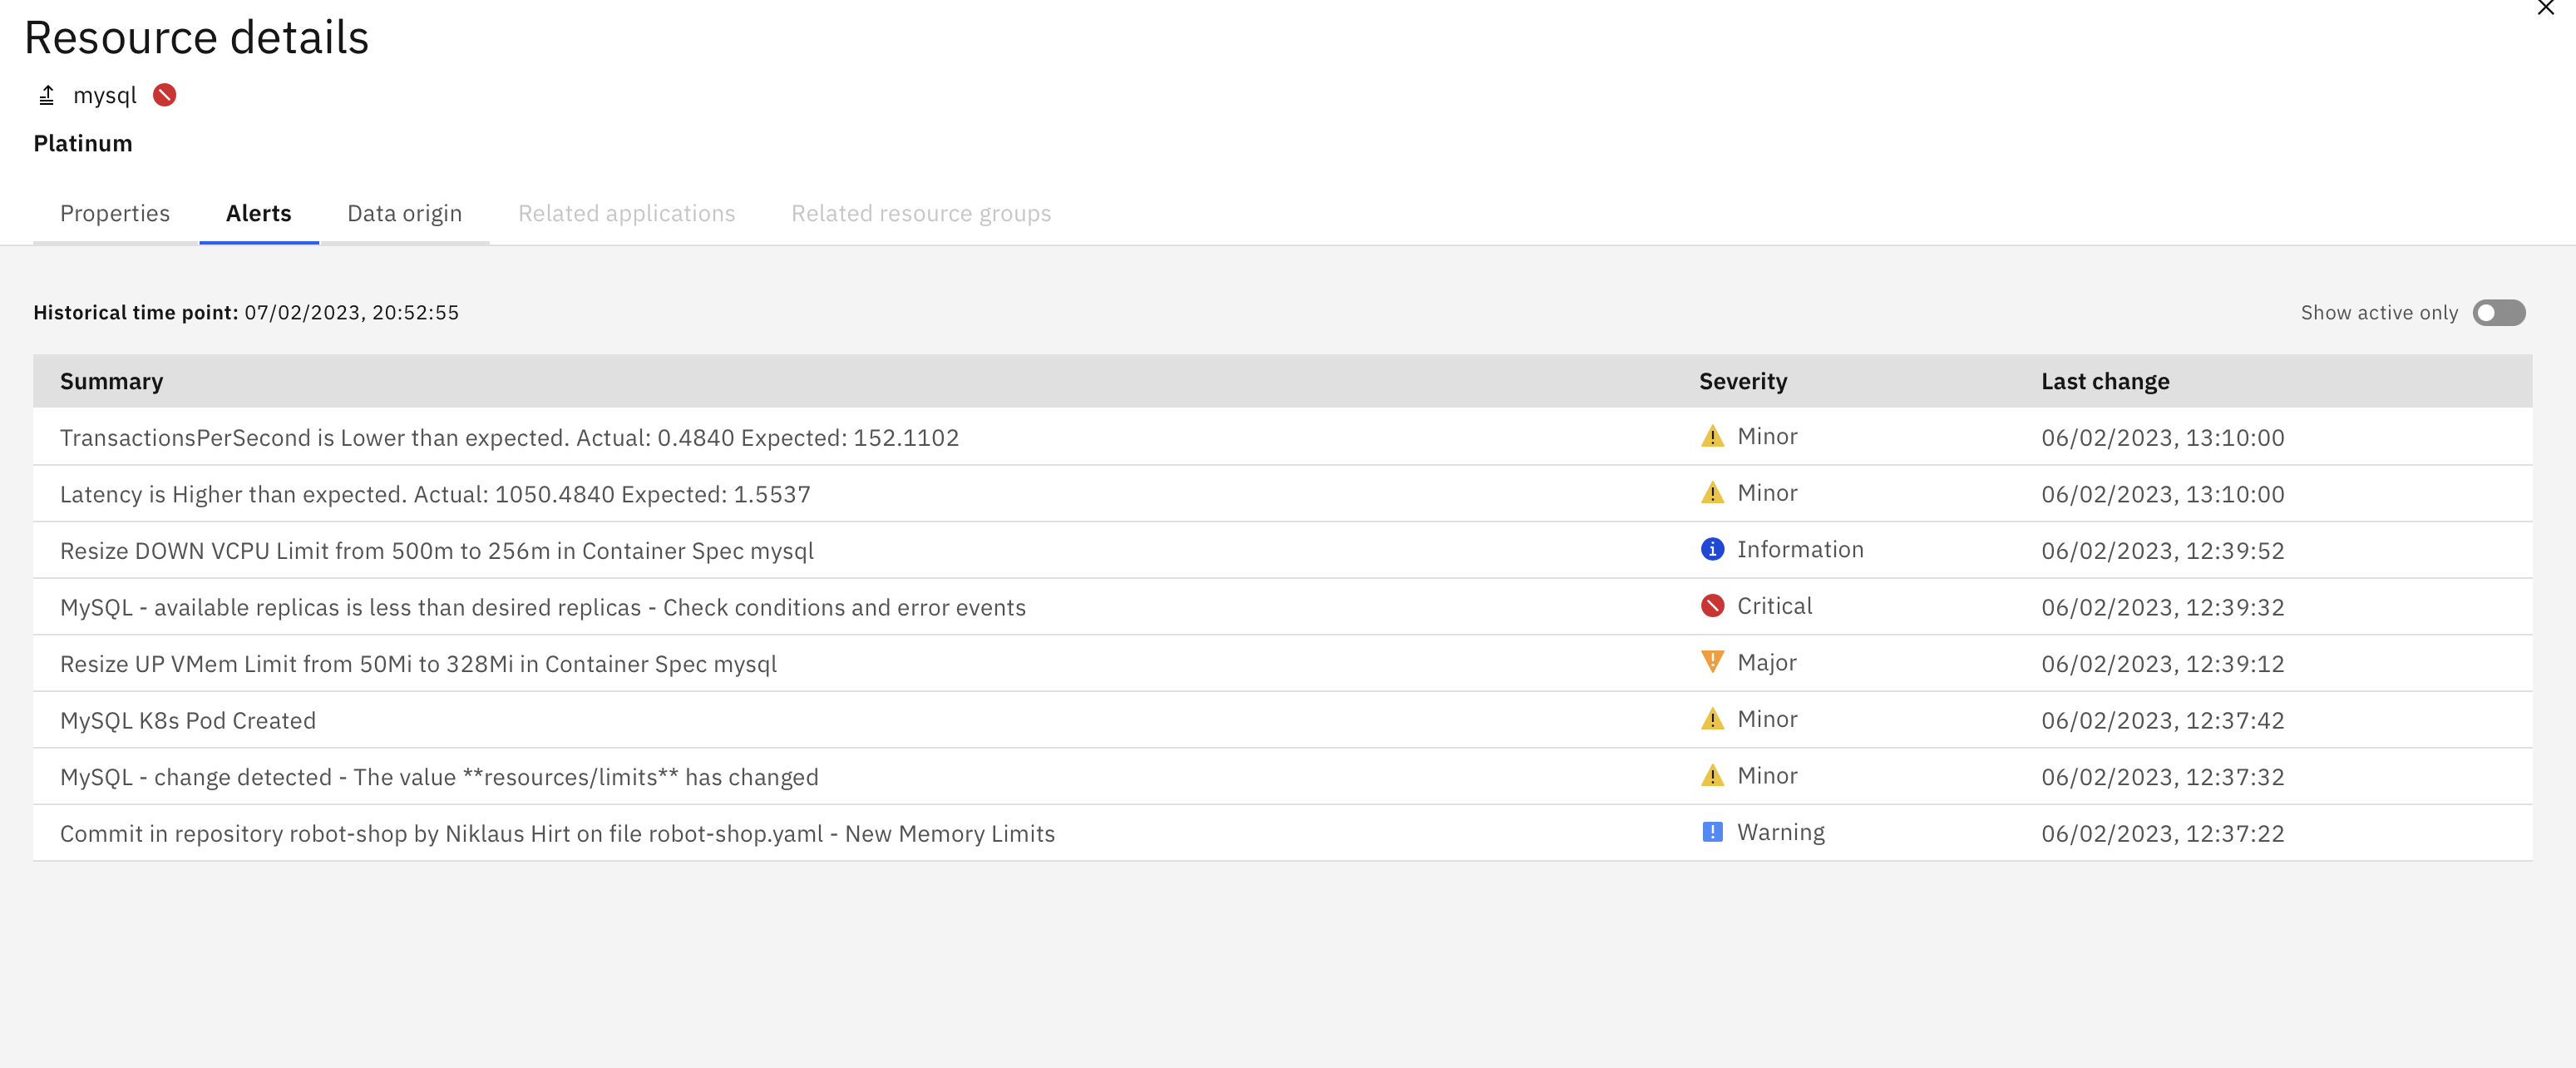Click the blue Information severity icon

[x=1712, y=550]
